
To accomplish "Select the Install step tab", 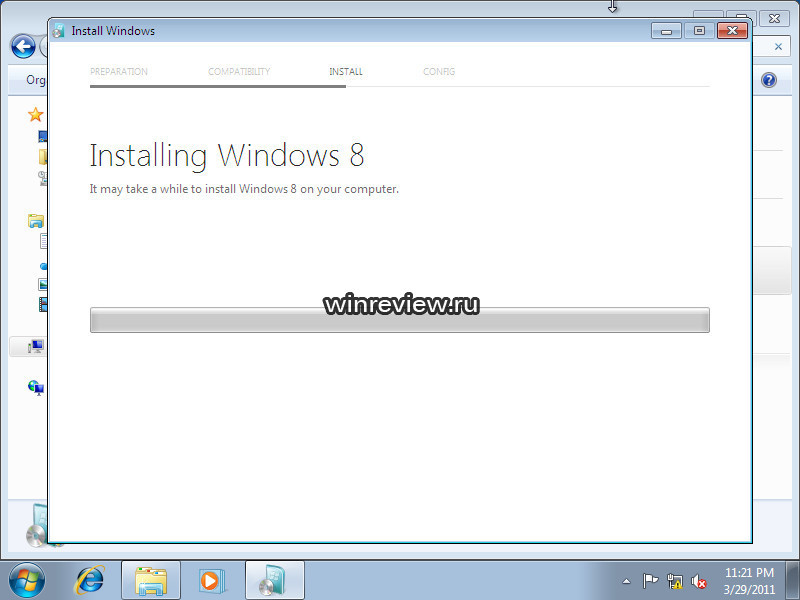I will pos(345,72).
